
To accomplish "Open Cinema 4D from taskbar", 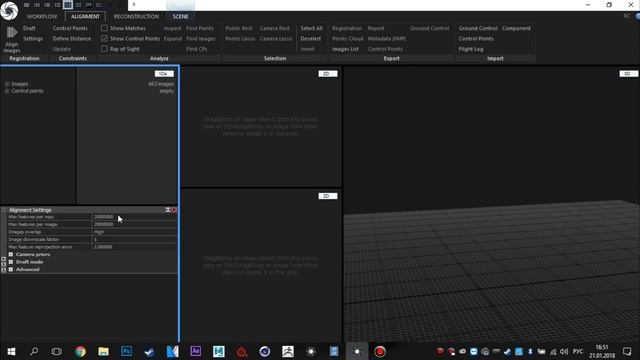I will [x=264, y=351].
